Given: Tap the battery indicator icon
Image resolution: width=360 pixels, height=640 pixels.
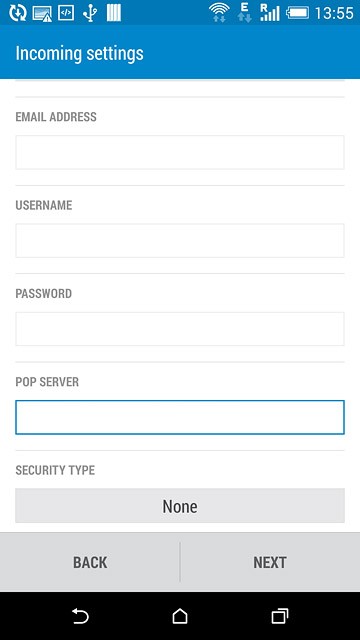Looking at the screenshot, I should click(x=297, y=13).
